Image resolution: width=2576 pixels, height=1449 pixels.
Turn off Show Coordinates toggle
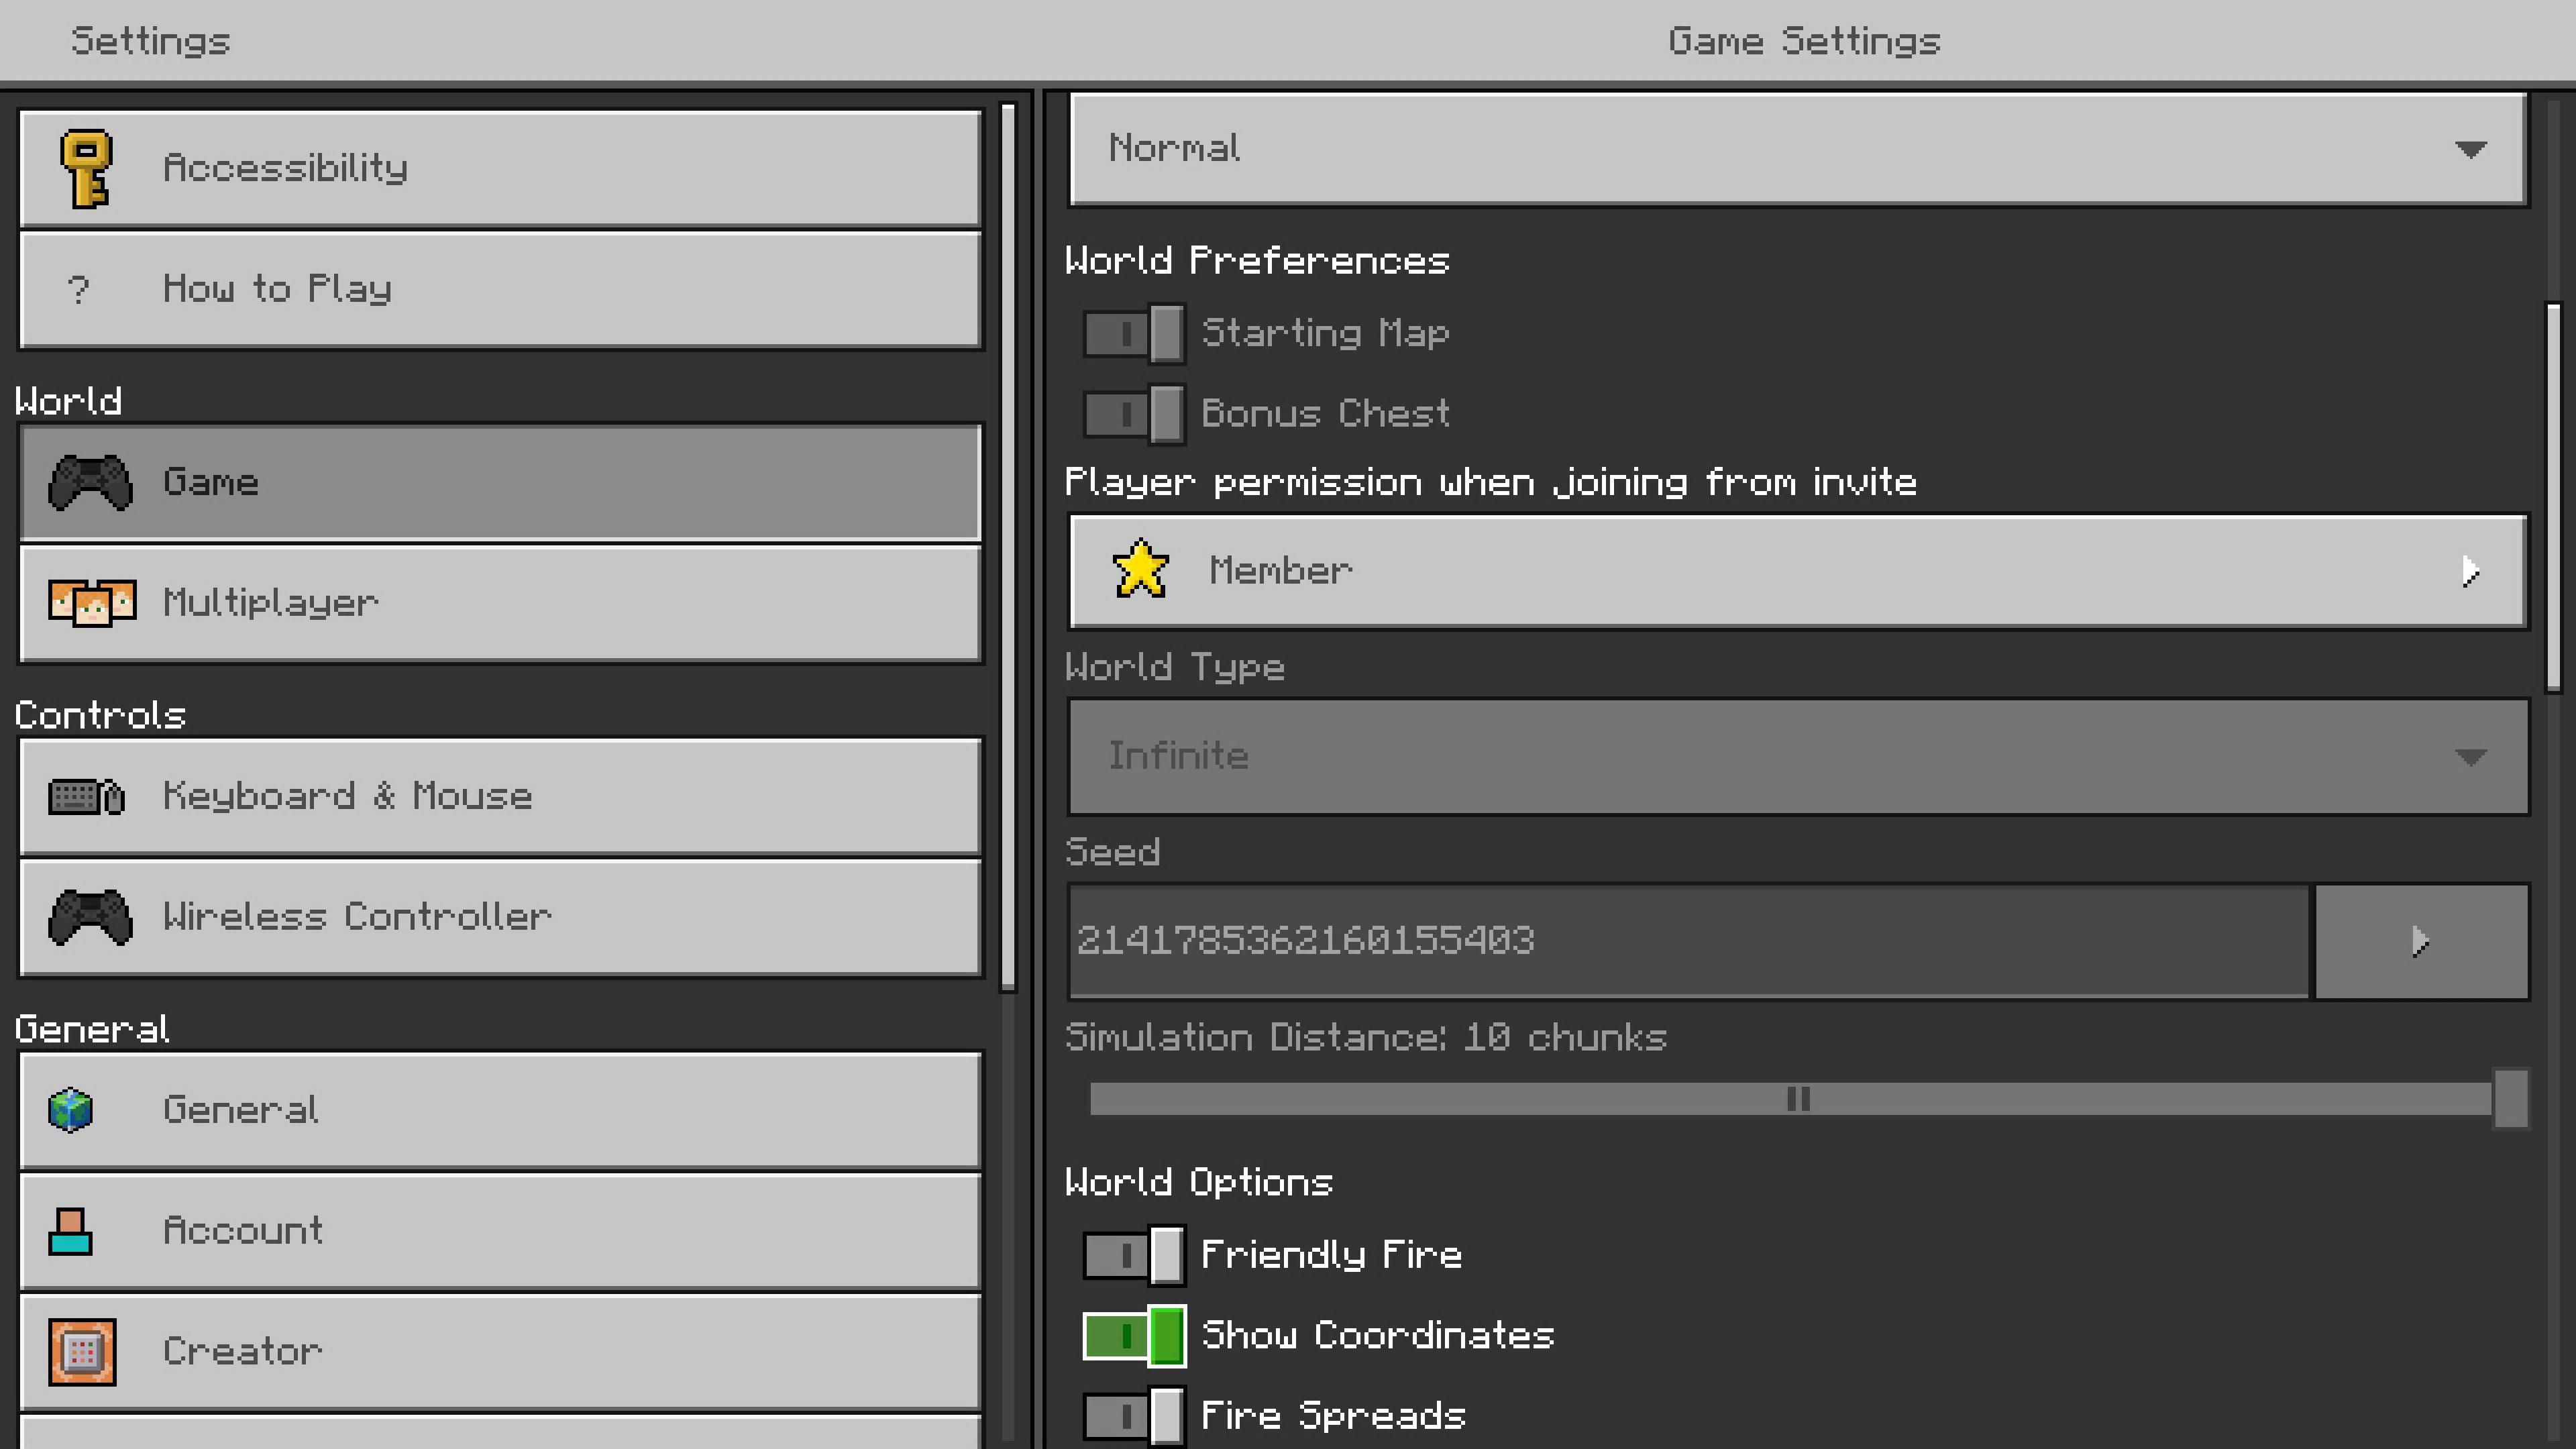click(1134, 1336)
